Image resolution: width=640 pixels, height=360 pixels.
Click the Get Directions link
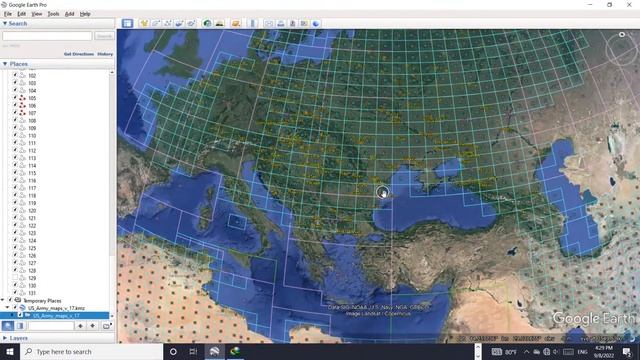click(x=79, y=54)
